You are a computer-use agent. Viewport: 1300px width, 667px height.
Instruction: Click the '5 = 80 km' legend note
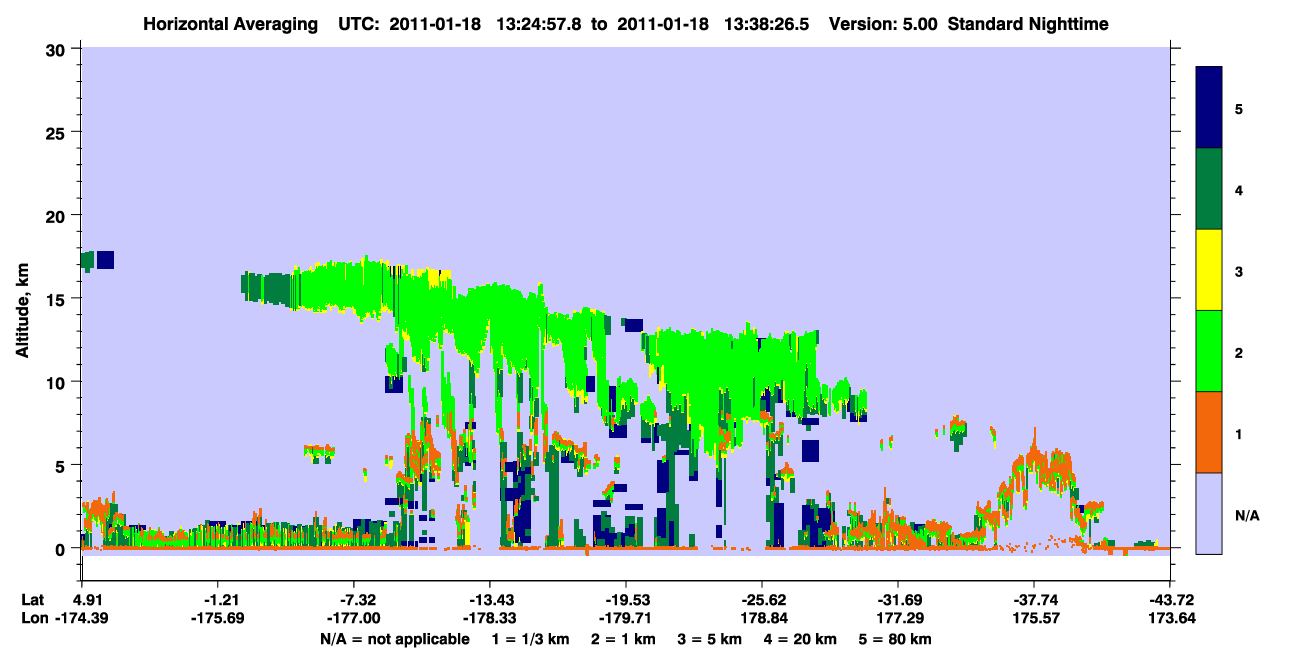pos(896,639)
